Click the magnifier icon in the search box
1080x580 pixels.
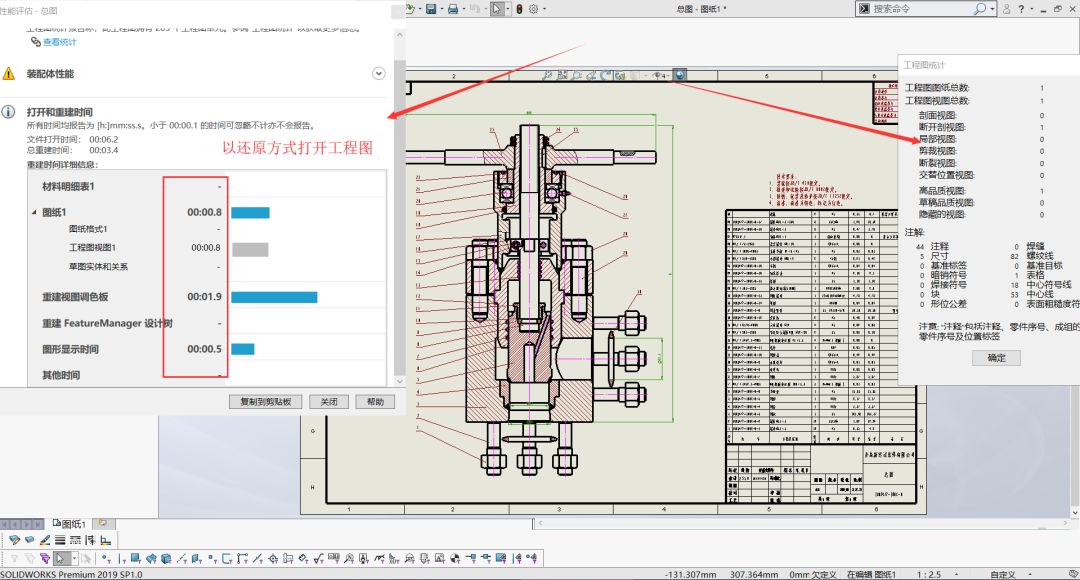[980, 9]
